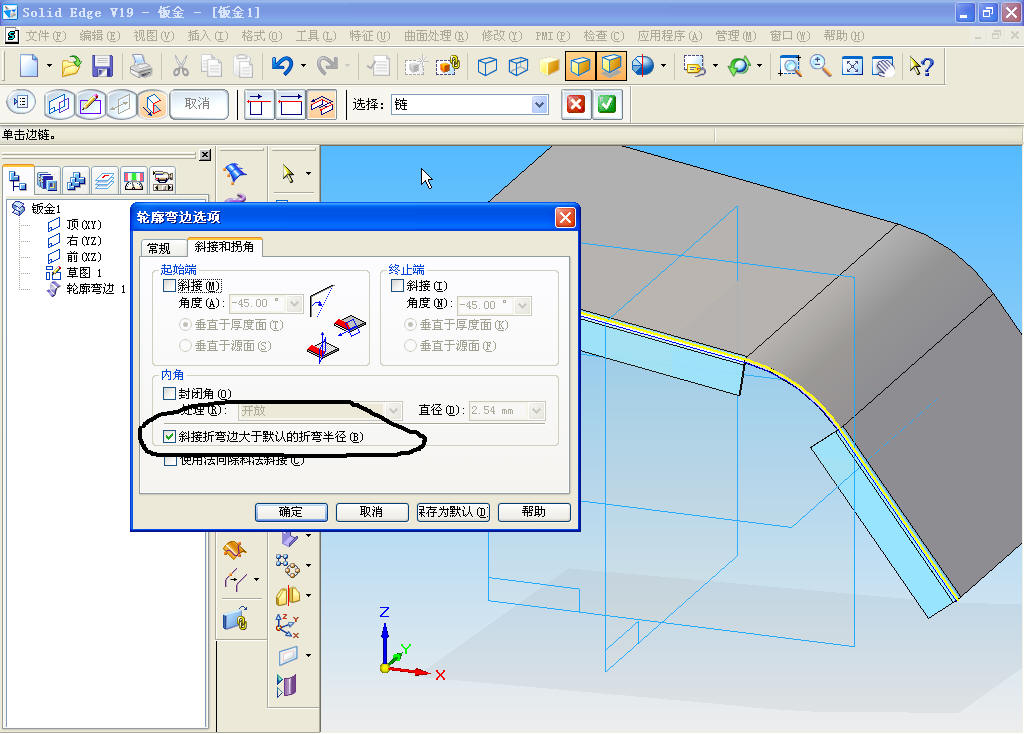Viewport: 1024px width, 734px height.
Task: Open the 选择 chain dropdown
Action: click(539, 104)
